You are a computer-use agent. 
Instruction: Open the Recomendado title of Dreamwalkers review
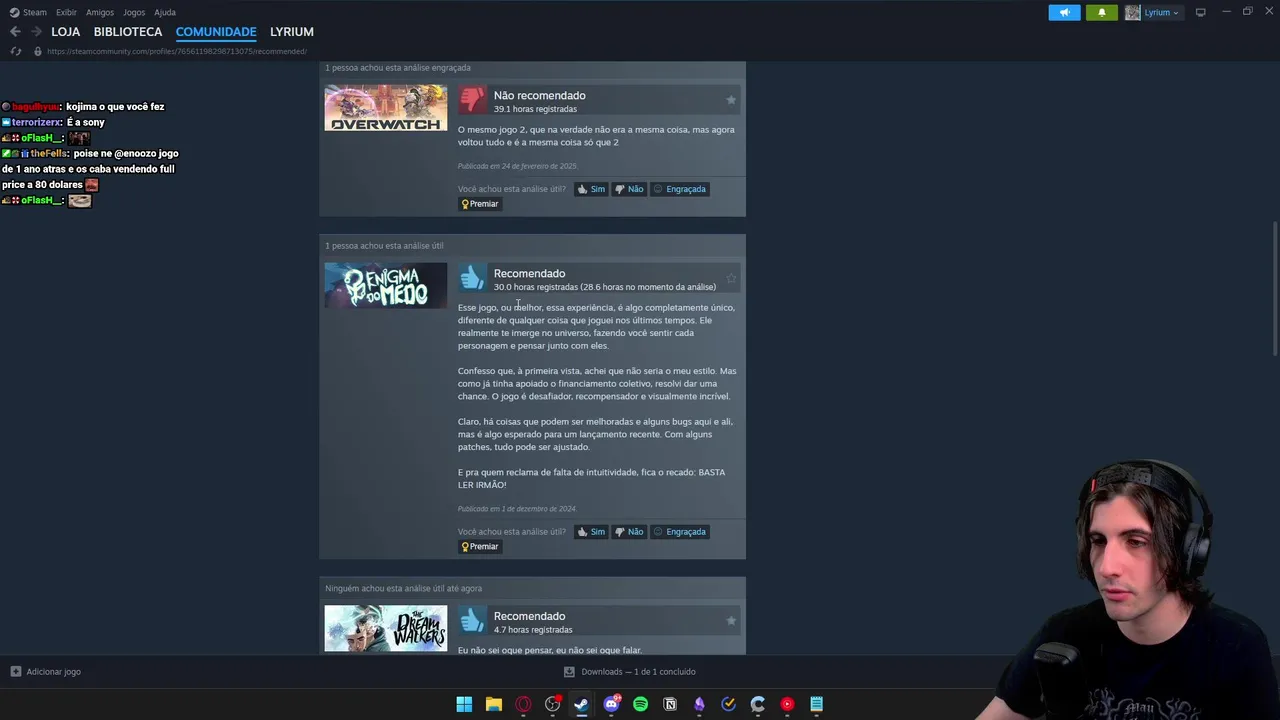click(x=529, y=617)
